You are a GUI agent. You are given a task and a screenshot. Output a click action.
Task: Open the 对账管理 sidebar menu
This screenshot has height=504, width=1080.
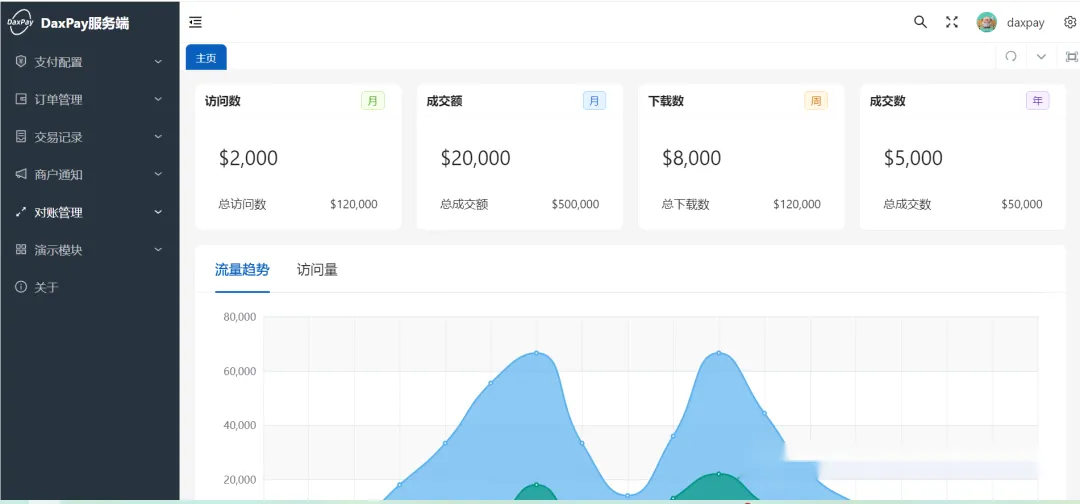tap(90, 213)
